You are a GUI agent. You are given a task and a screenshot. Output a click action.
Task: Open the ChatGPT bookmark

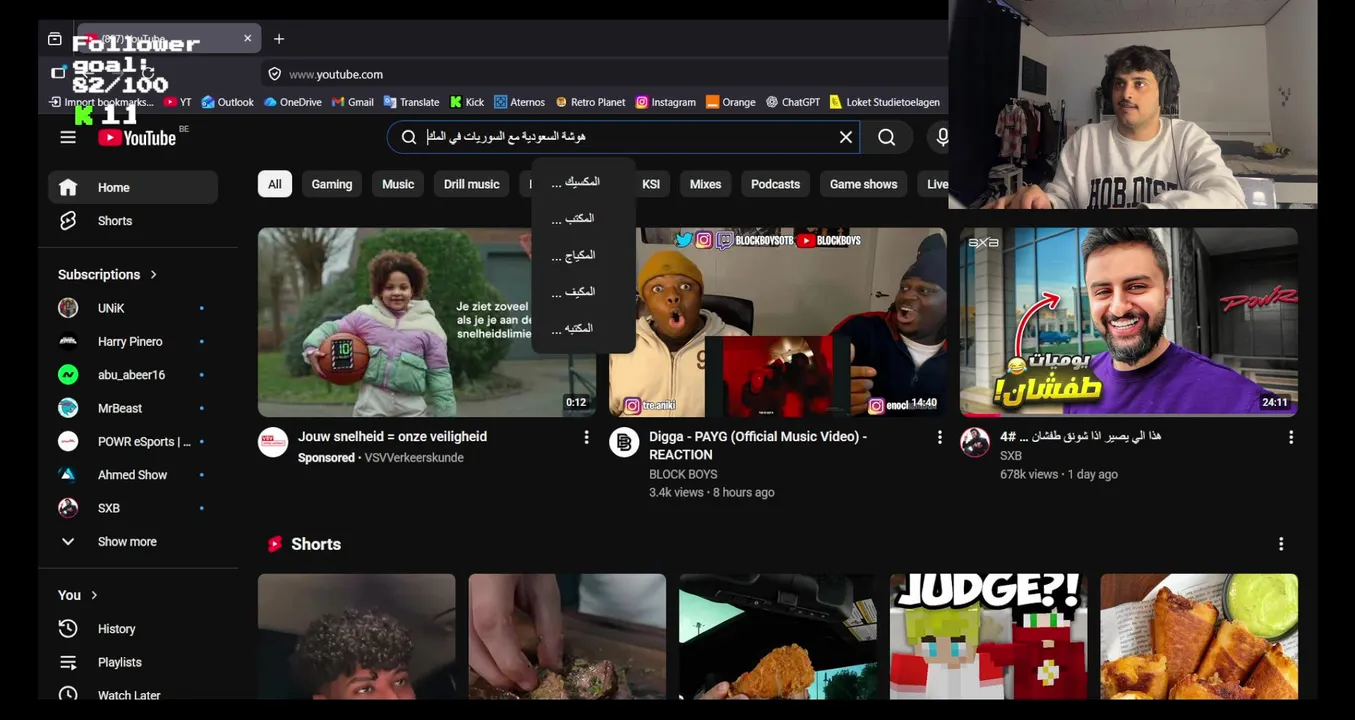(x=793, y=102)
